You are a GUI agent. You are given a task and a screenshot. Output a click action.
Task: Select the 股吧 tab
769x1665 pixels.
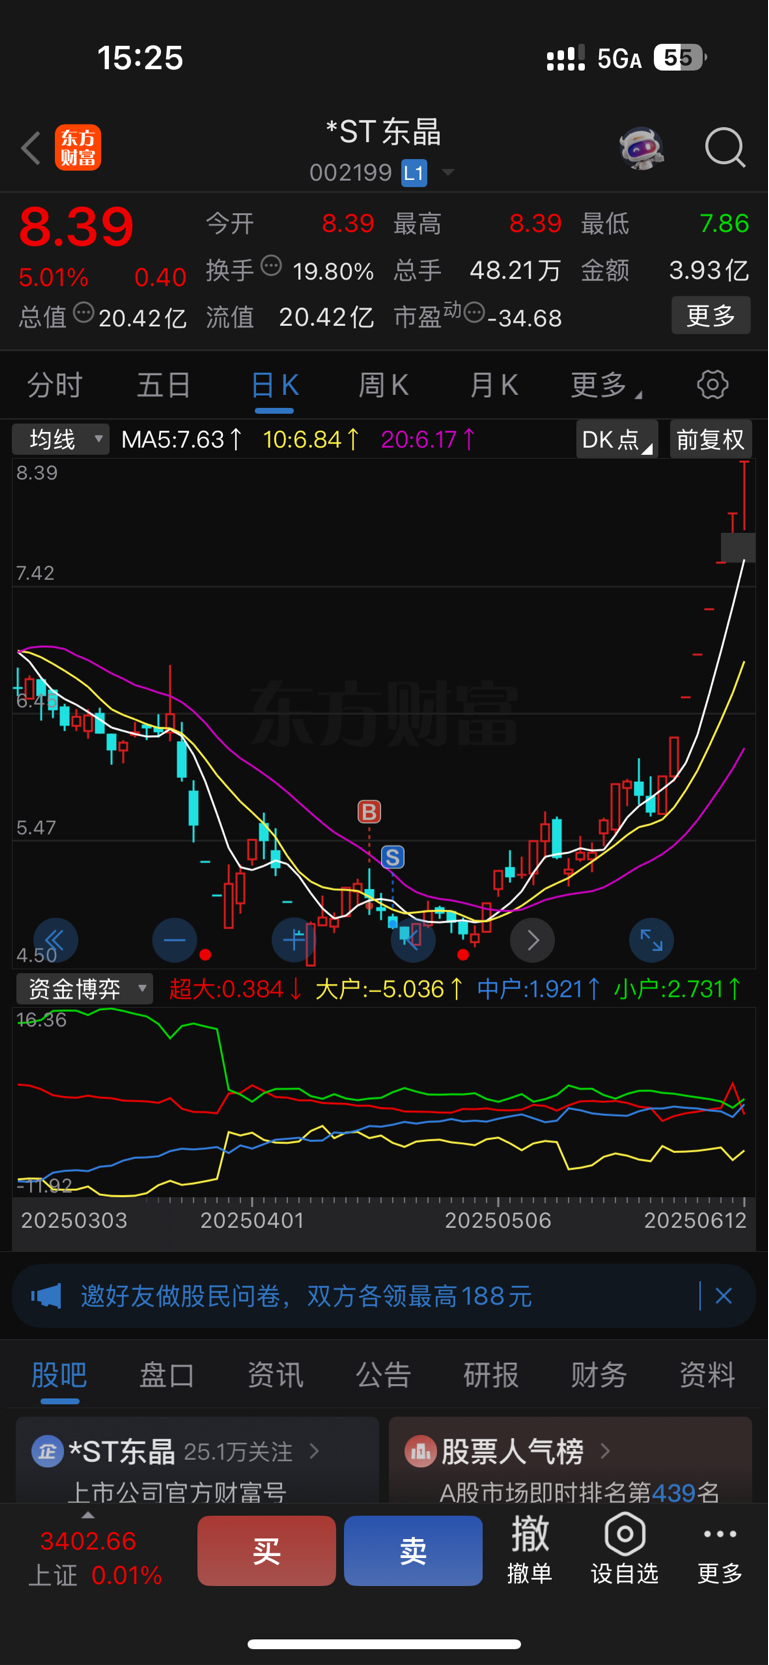point(59,1375)
